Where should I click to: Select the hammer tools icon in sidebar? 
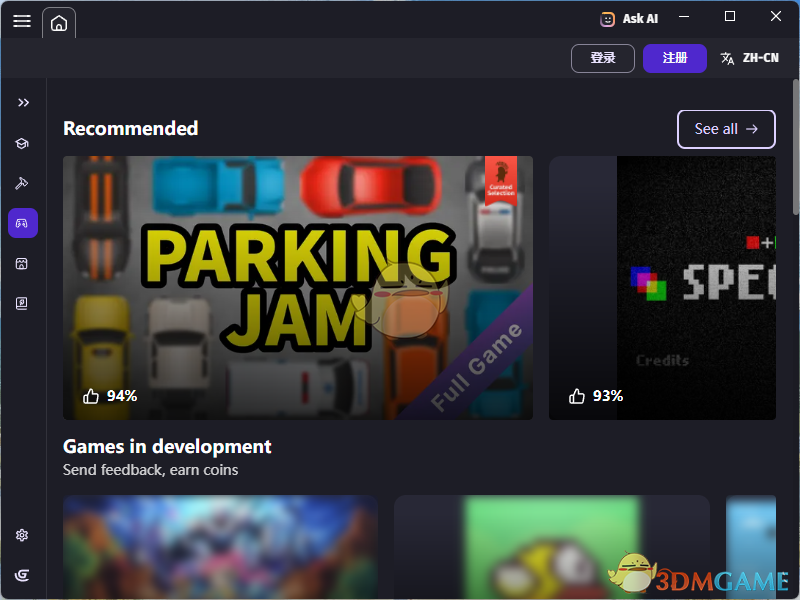pyautogui.click(x=22, y=183)
